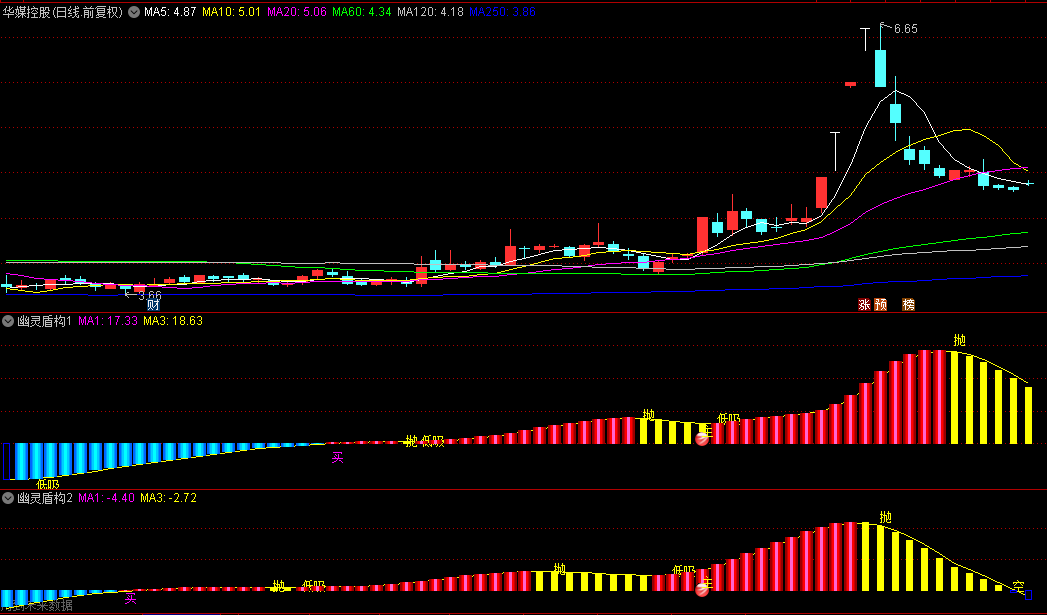This screenshot has height=615, width=1047.
Task: Click the pink 买 signal in 幽灵盾构1
Action: click(x=338, y=457)
